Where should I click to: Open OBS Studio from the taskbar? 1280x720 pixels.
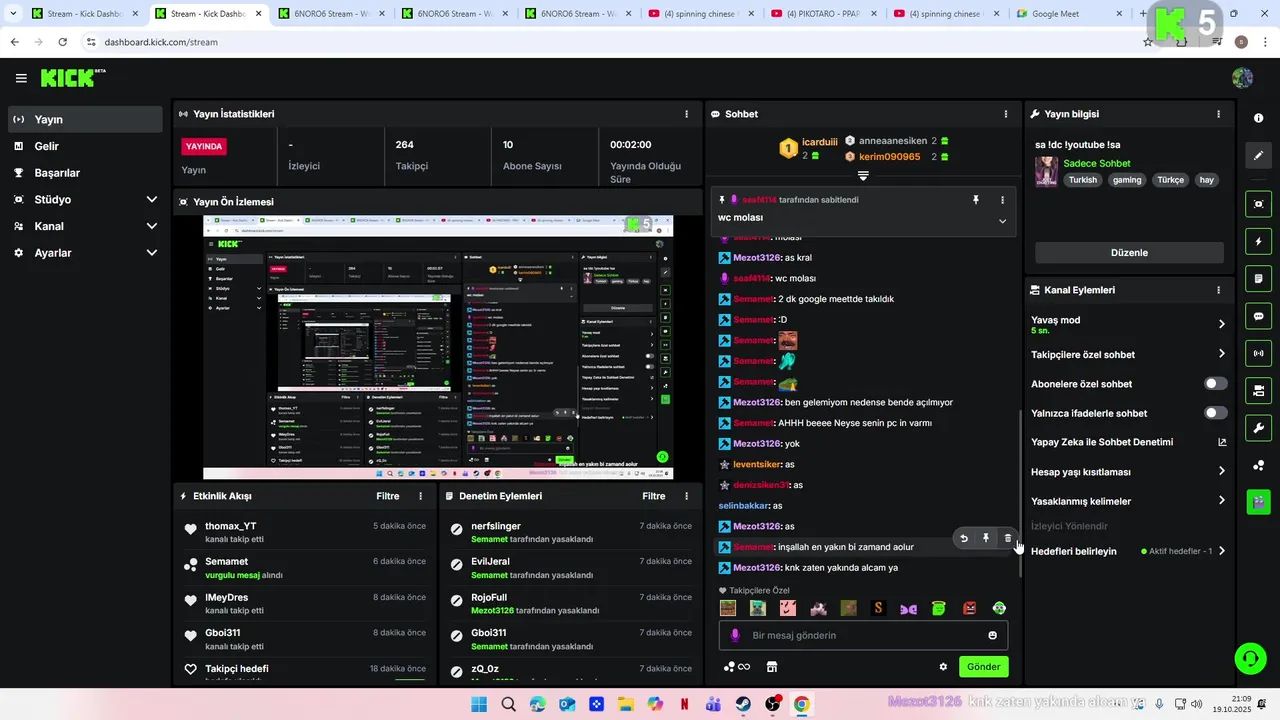[772, 704]
